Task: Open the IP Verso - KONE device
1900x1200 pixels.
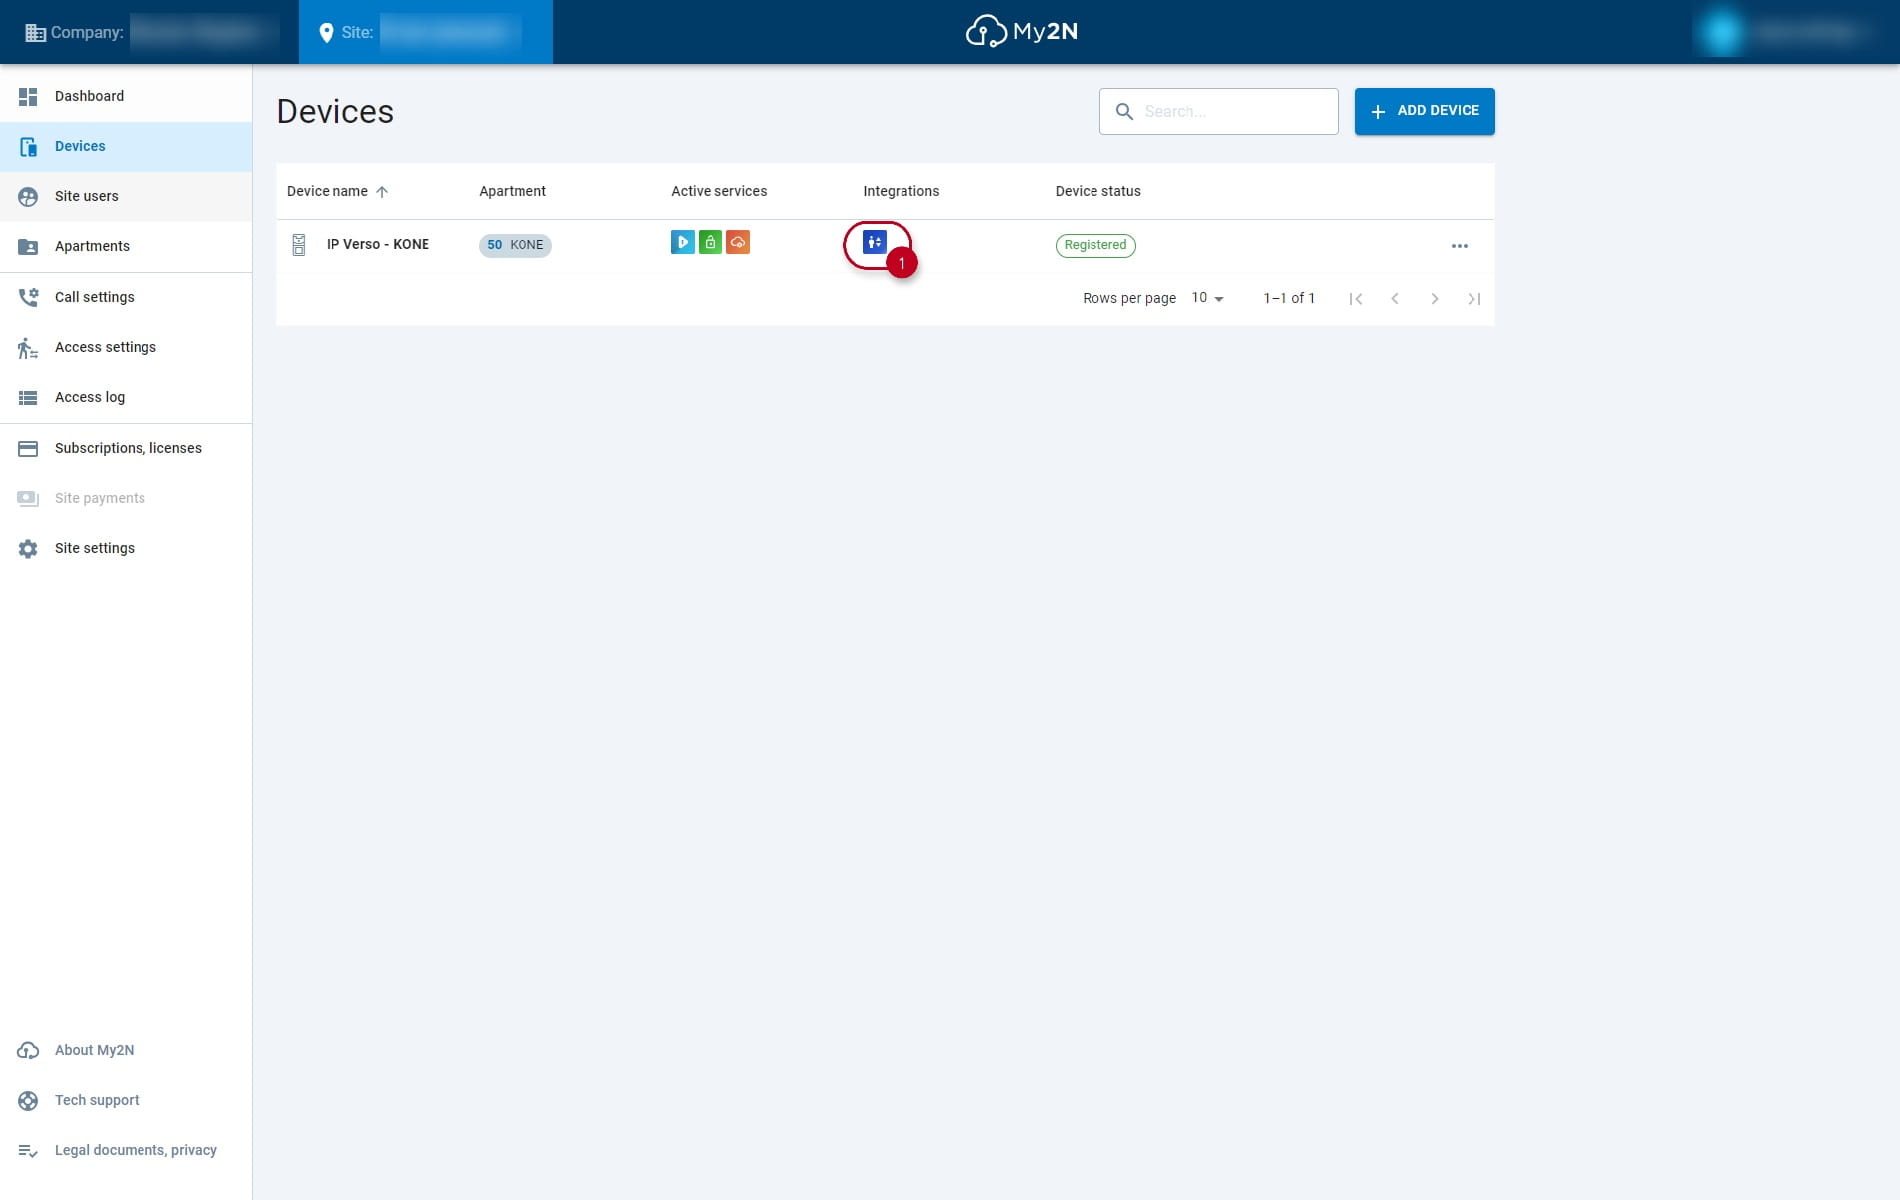Action: (x=377, y=244)
